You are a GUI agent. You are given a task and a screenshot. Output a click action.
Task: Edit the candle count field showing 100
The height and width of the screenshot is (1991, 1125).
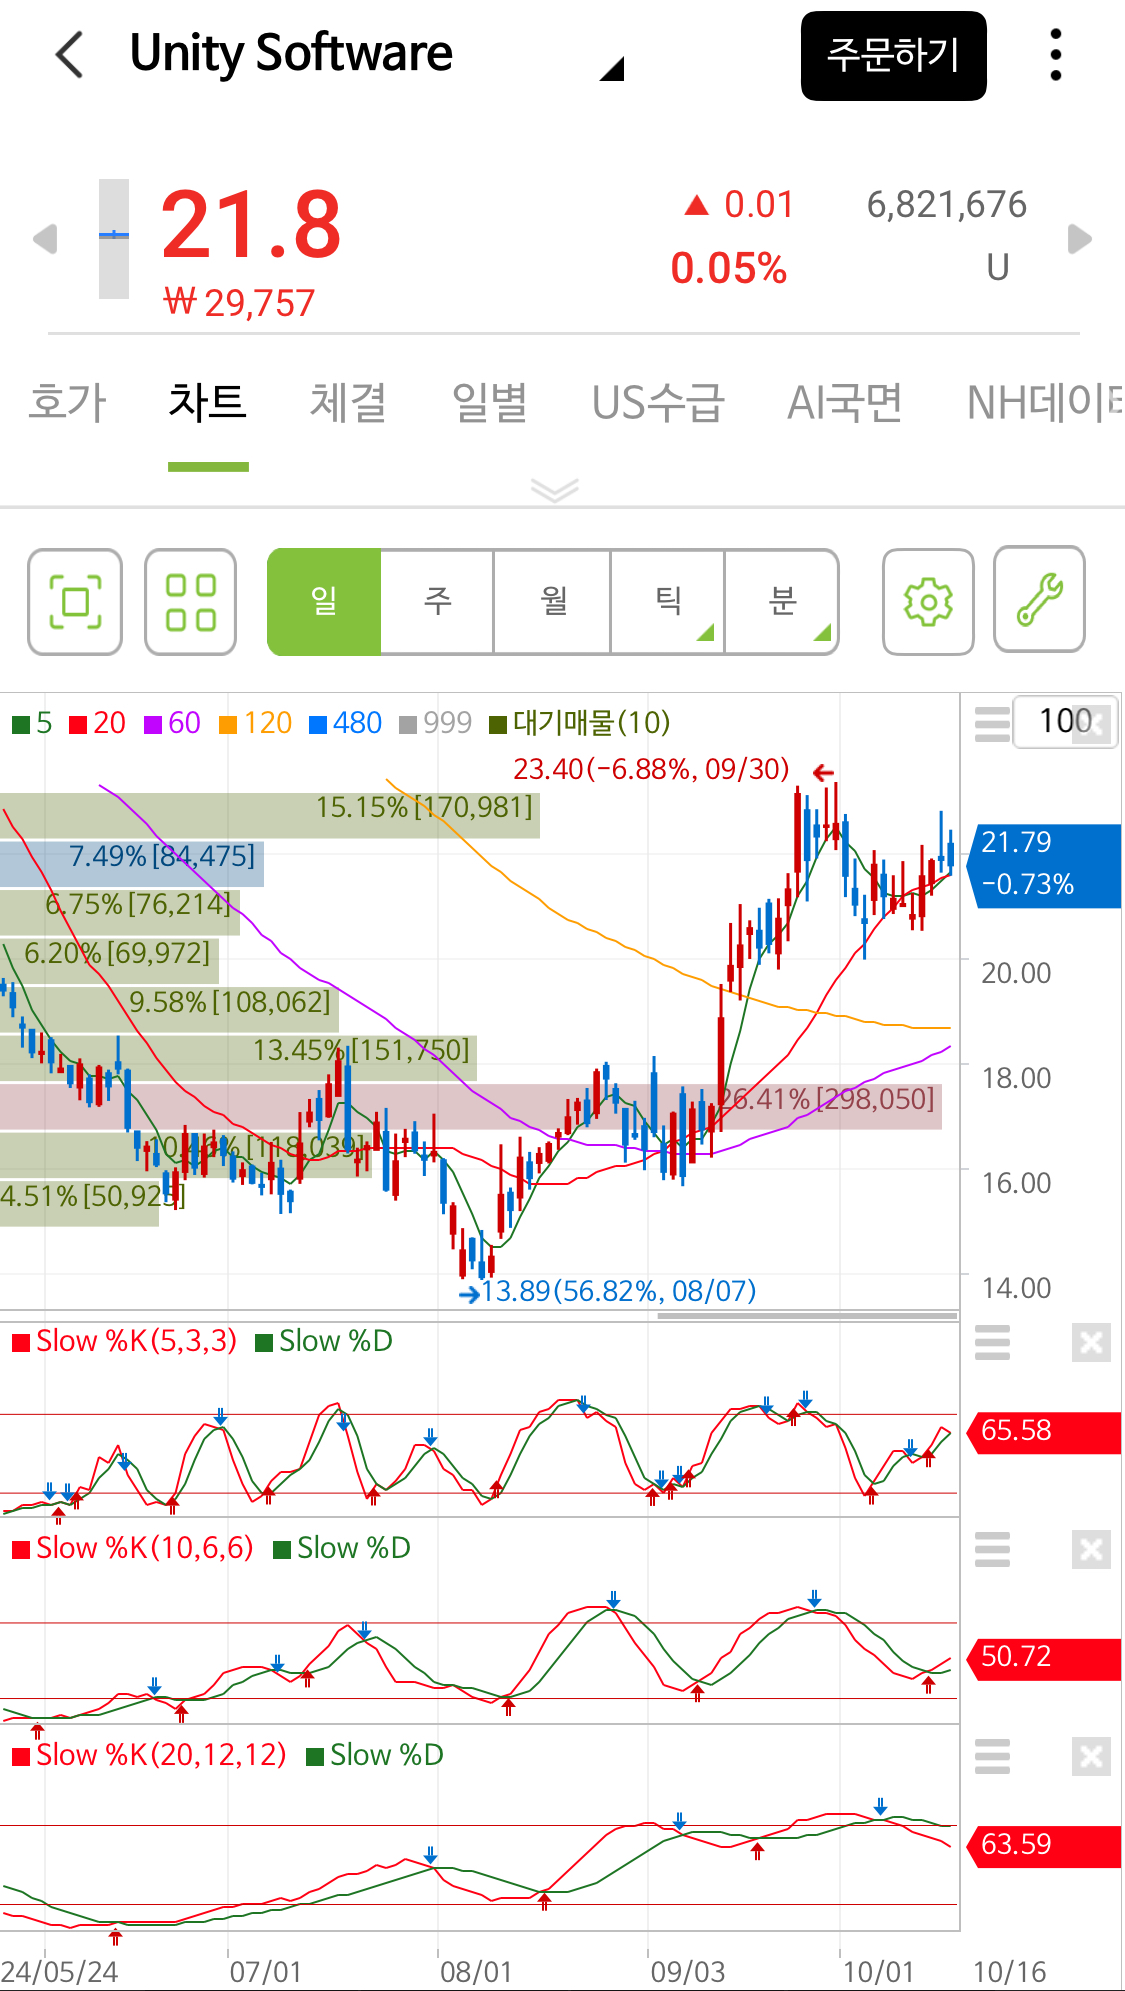tap(1065, 722)
